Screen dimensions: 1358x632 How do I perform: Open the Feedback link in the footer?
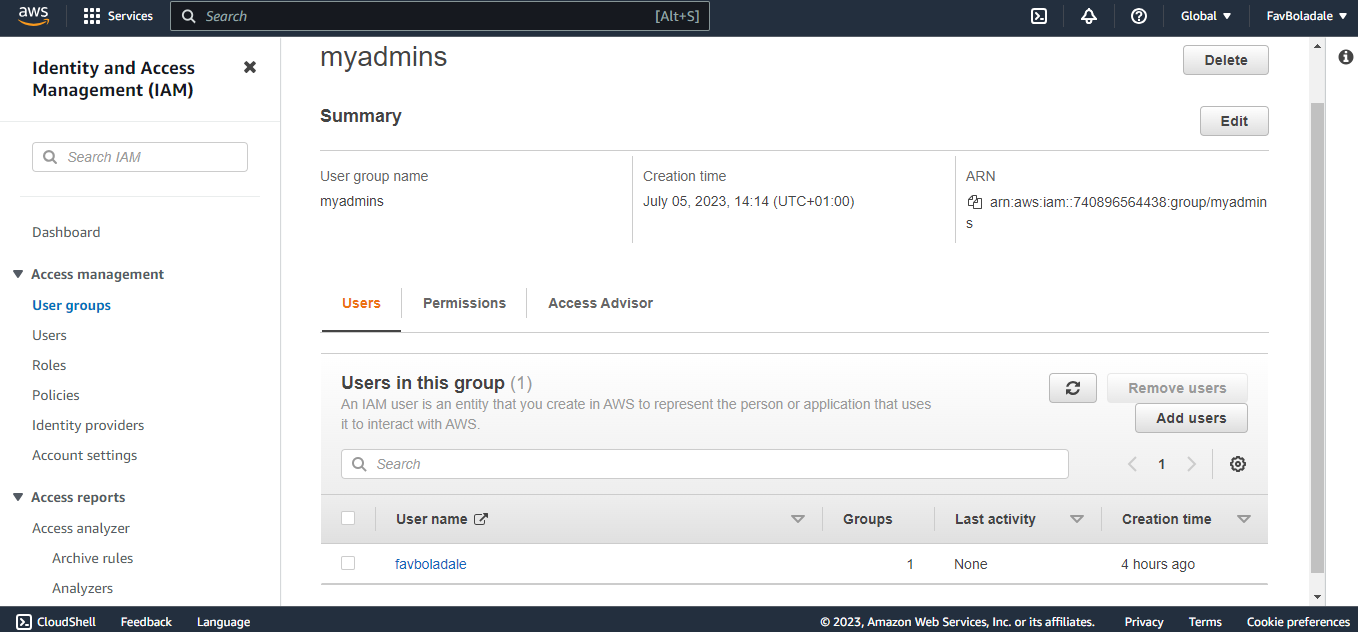(x=146, y=621)
